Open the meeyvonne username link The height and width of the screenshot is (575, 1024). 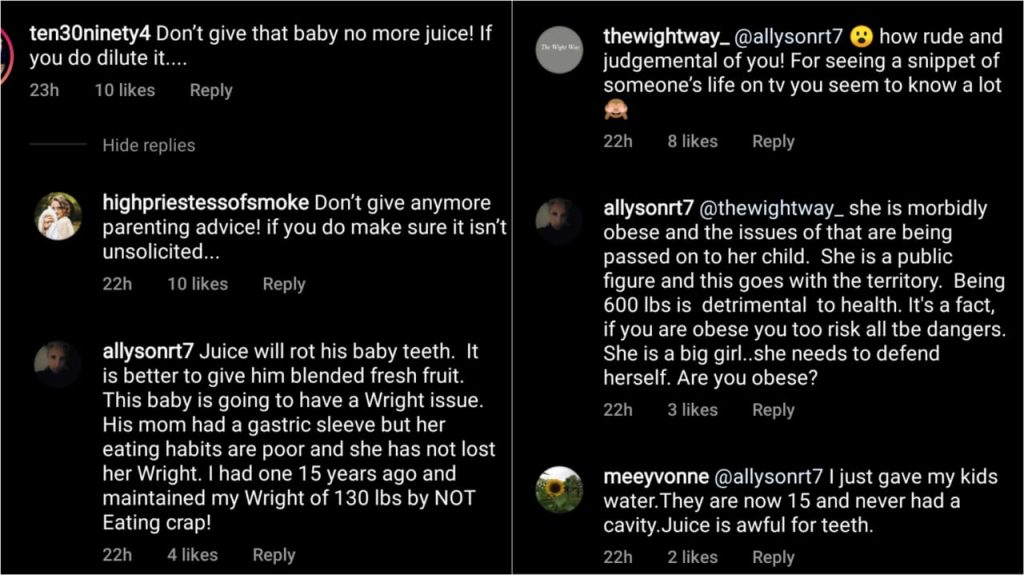coord(656,477)
